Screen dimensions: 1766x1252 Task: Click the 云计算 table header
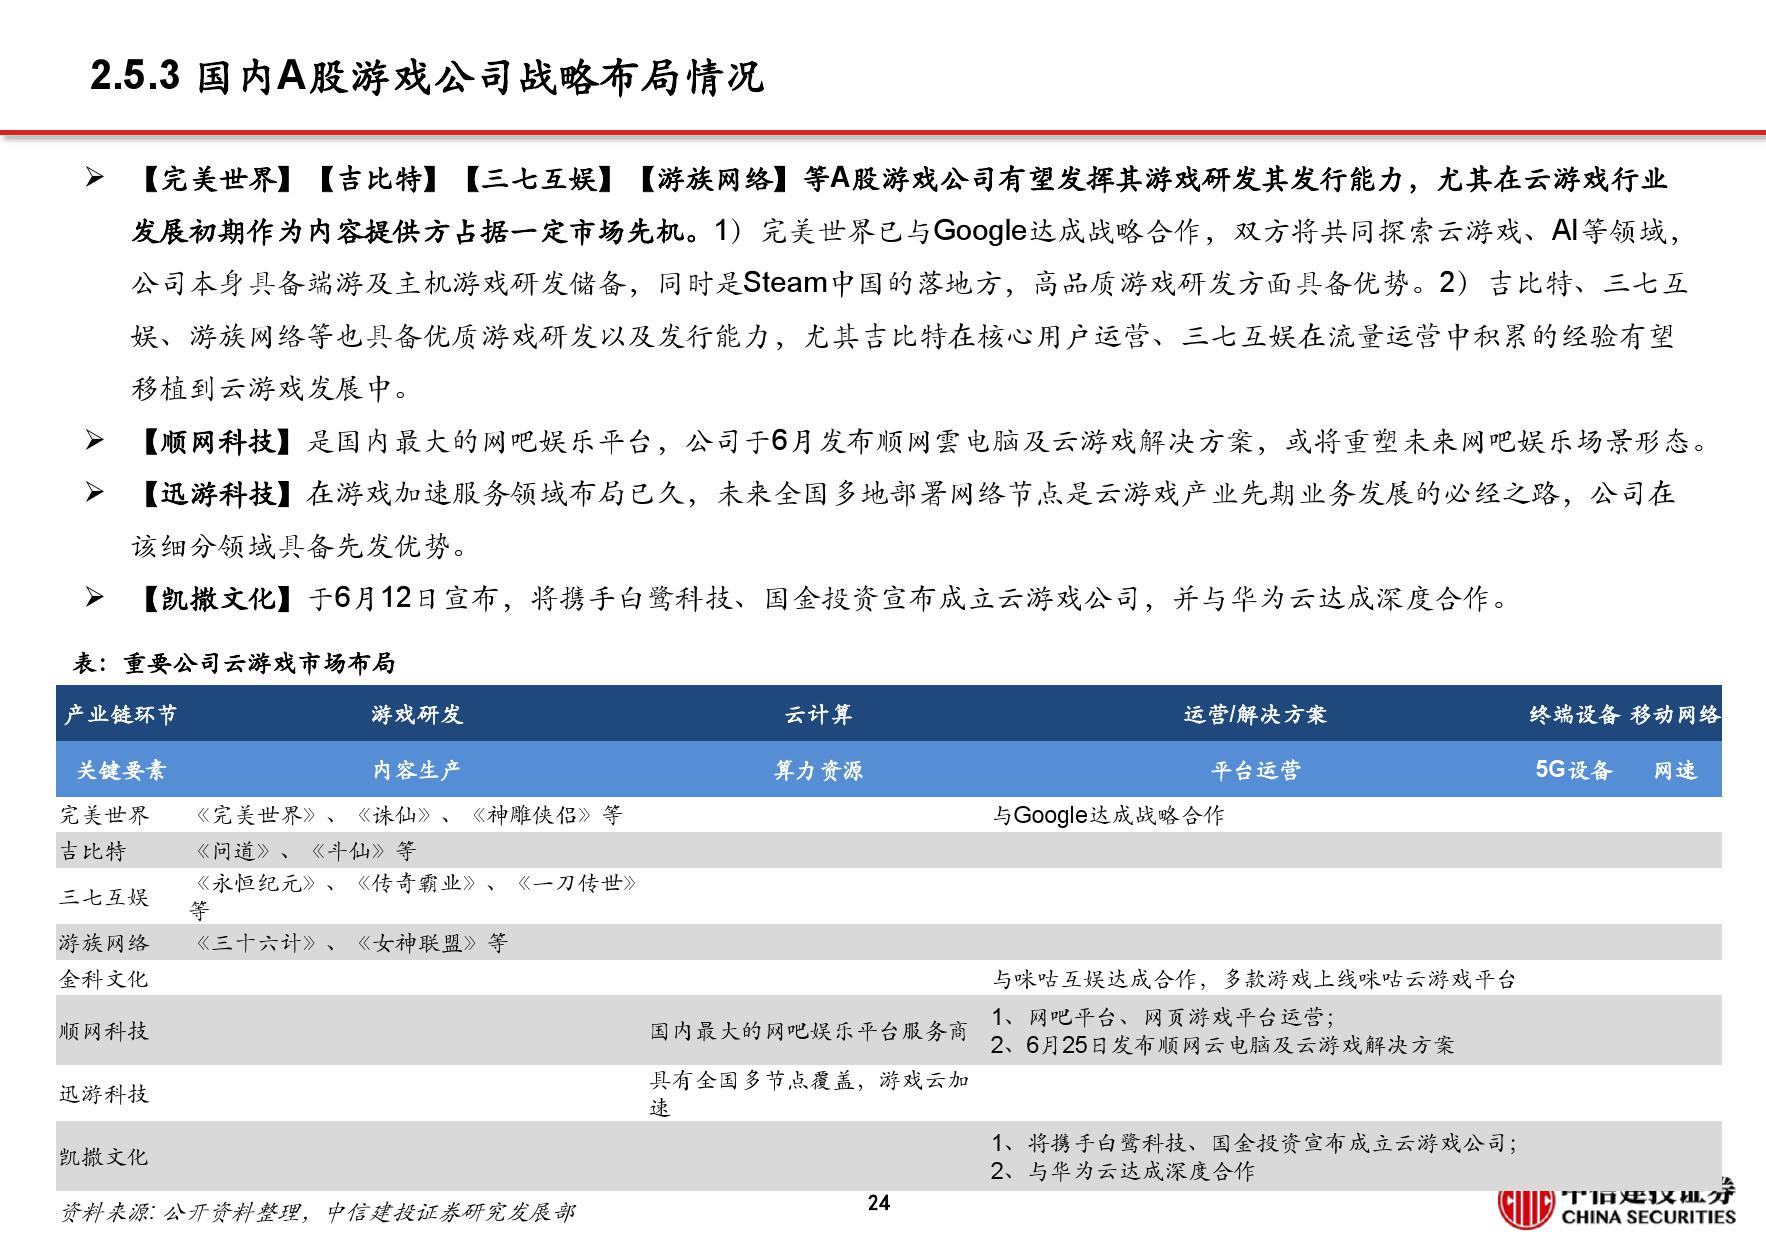pyautogui.click(x=818, y=714)
